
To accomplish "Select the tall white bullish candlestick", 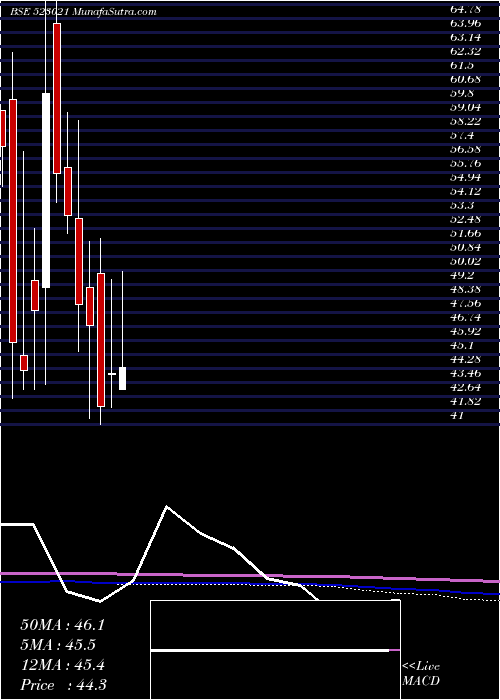I will click(46, 190).
